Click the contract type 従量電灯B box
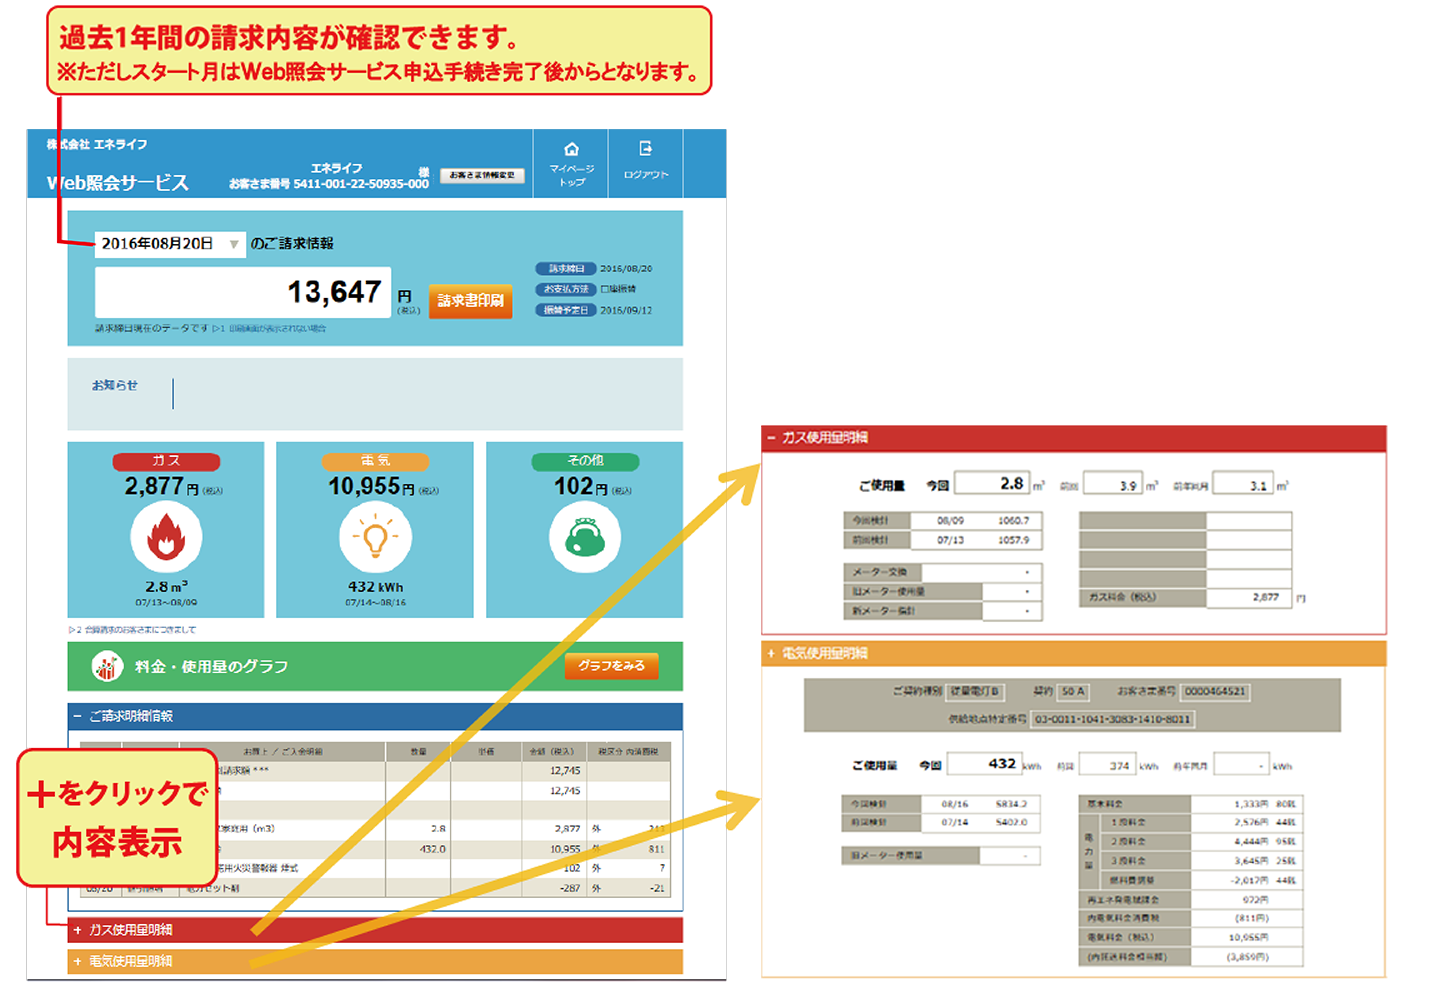The image size is (1440, 984). (x=975, y=691)
